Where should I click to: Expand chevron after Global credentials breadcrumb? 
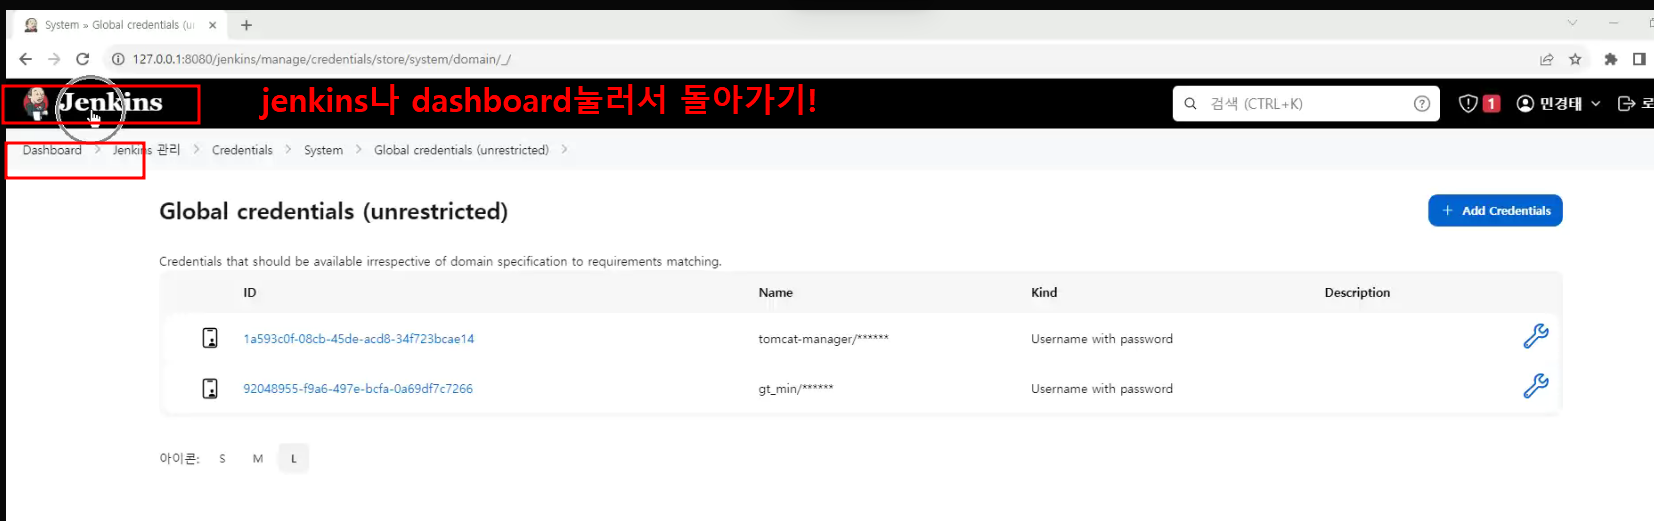pyautogui.click(x=564, y=149)
